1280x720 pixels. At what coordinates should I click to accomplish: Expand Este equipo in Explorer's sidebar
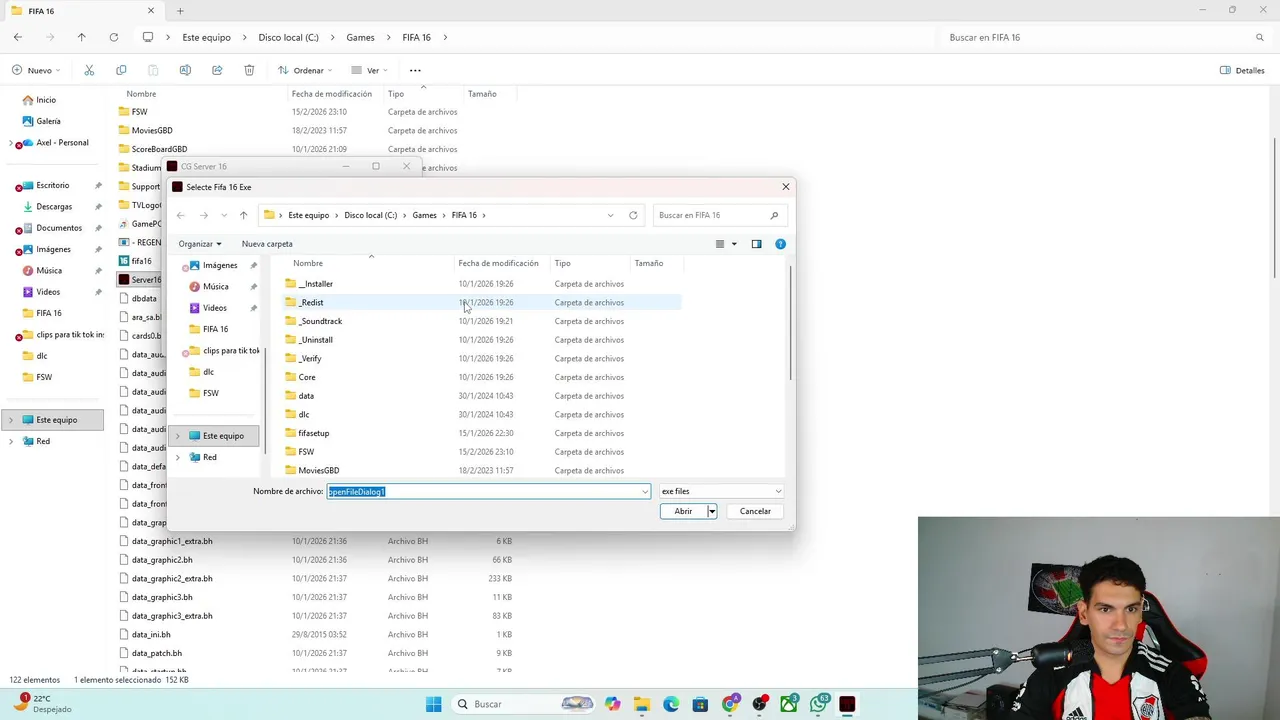tap(11, 420)
